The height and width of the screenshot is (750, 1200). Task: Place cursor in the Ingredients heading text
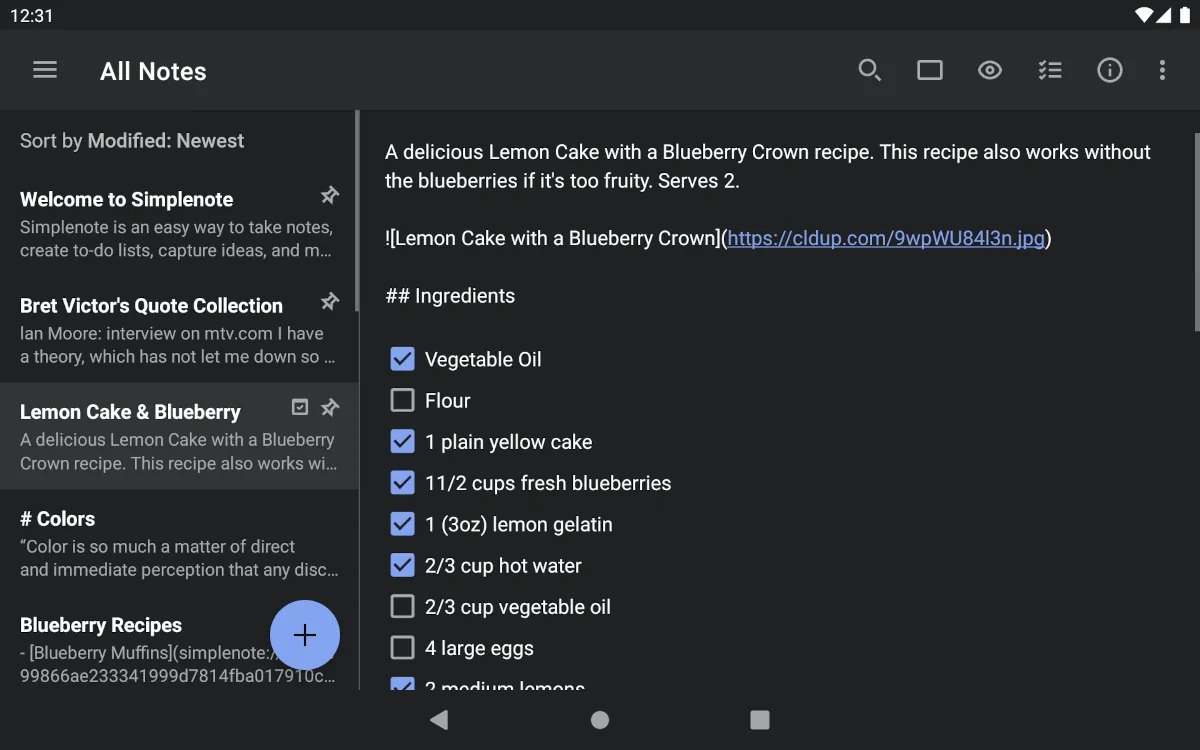coord(464,296)
